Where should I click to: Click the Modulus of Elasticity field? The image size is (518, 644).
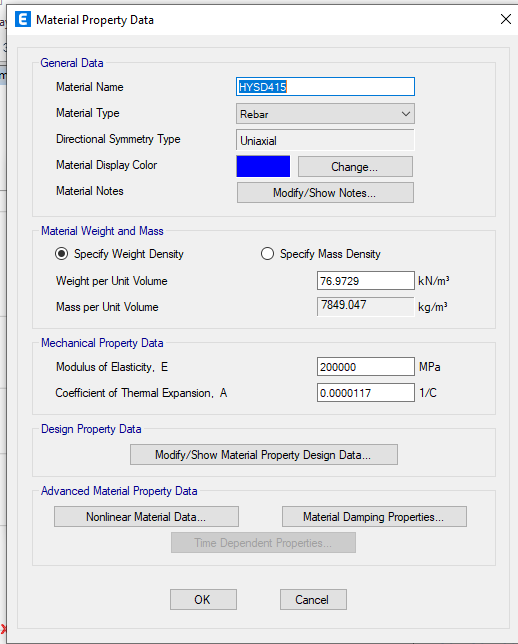(366, 366)
